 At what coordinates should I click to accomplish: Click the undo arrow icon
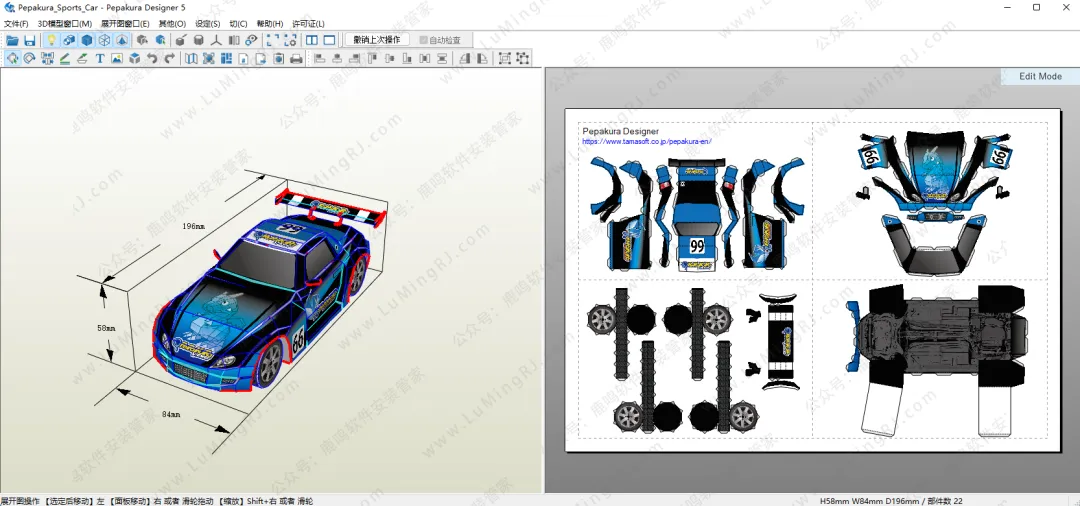pos(152,59)
